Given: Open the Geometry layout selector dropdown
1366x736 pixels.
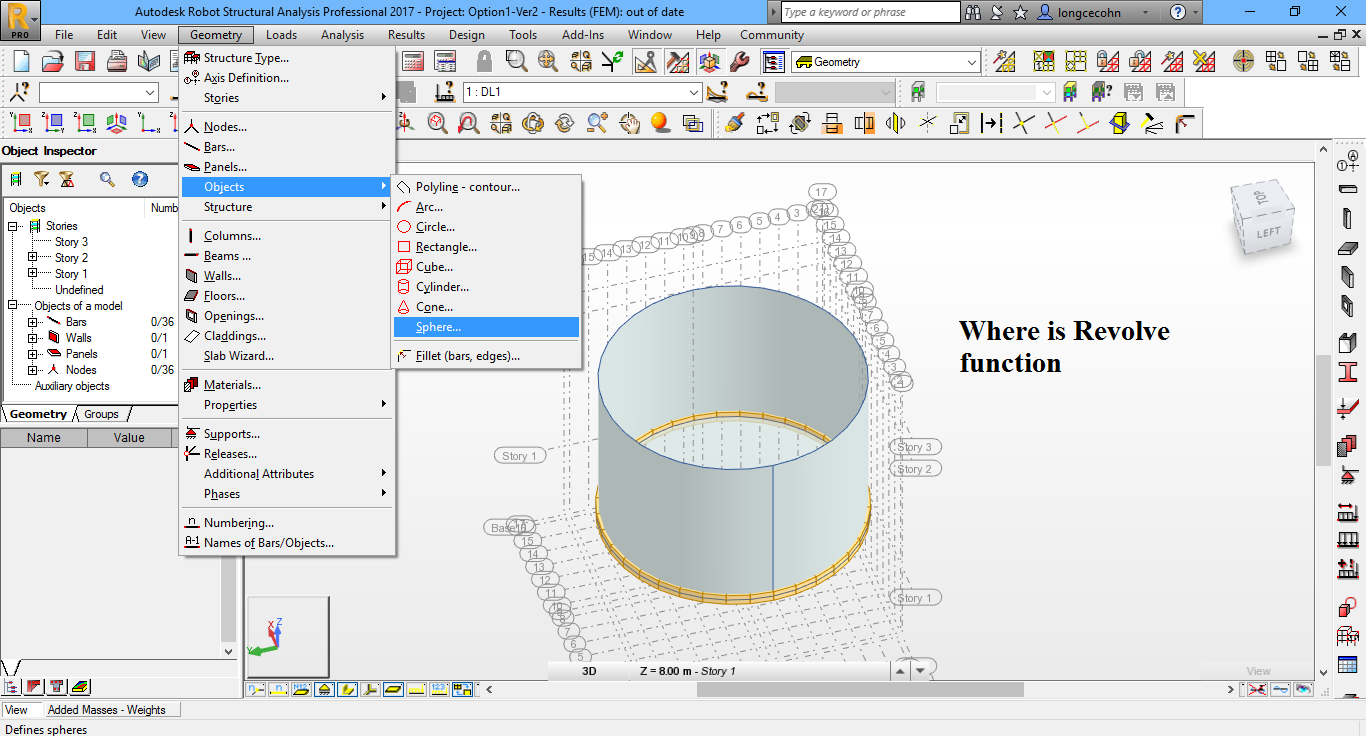Looking at the screenshot, I should tap(970, 61).
